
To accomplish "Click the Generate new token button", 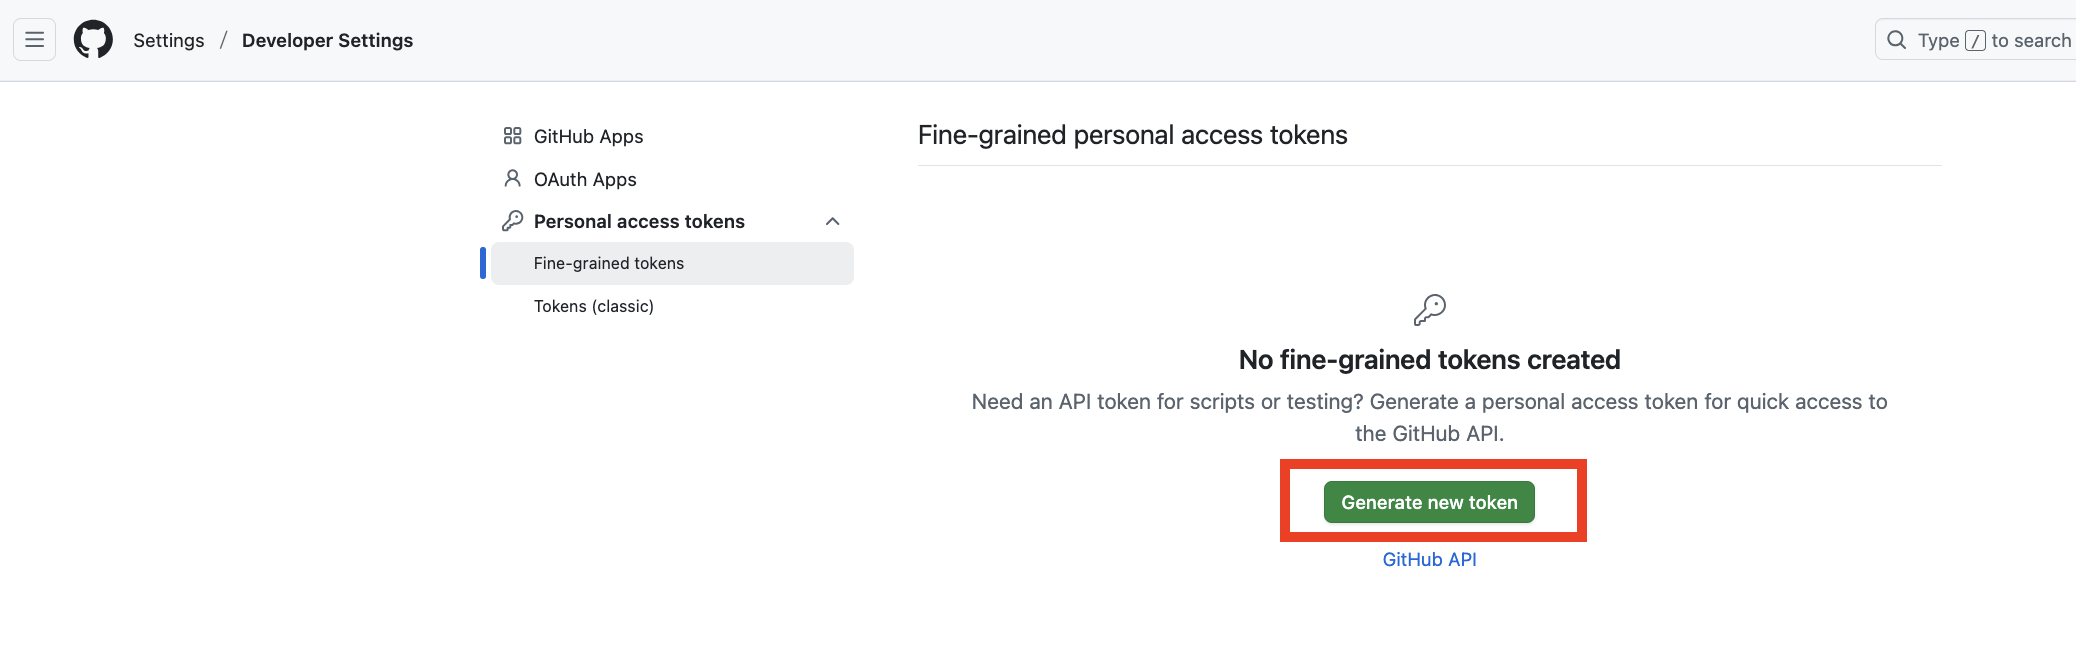I will click(x=1429, y=502).
